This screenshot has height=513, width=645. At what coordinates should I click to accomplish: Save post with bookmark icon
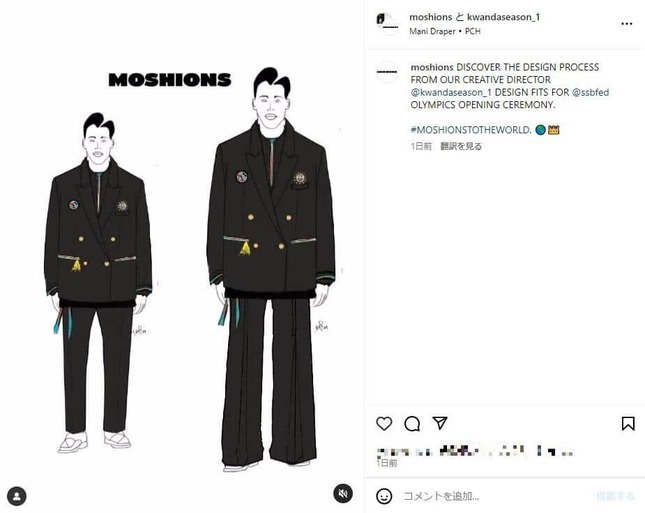(x=628, y=423)
